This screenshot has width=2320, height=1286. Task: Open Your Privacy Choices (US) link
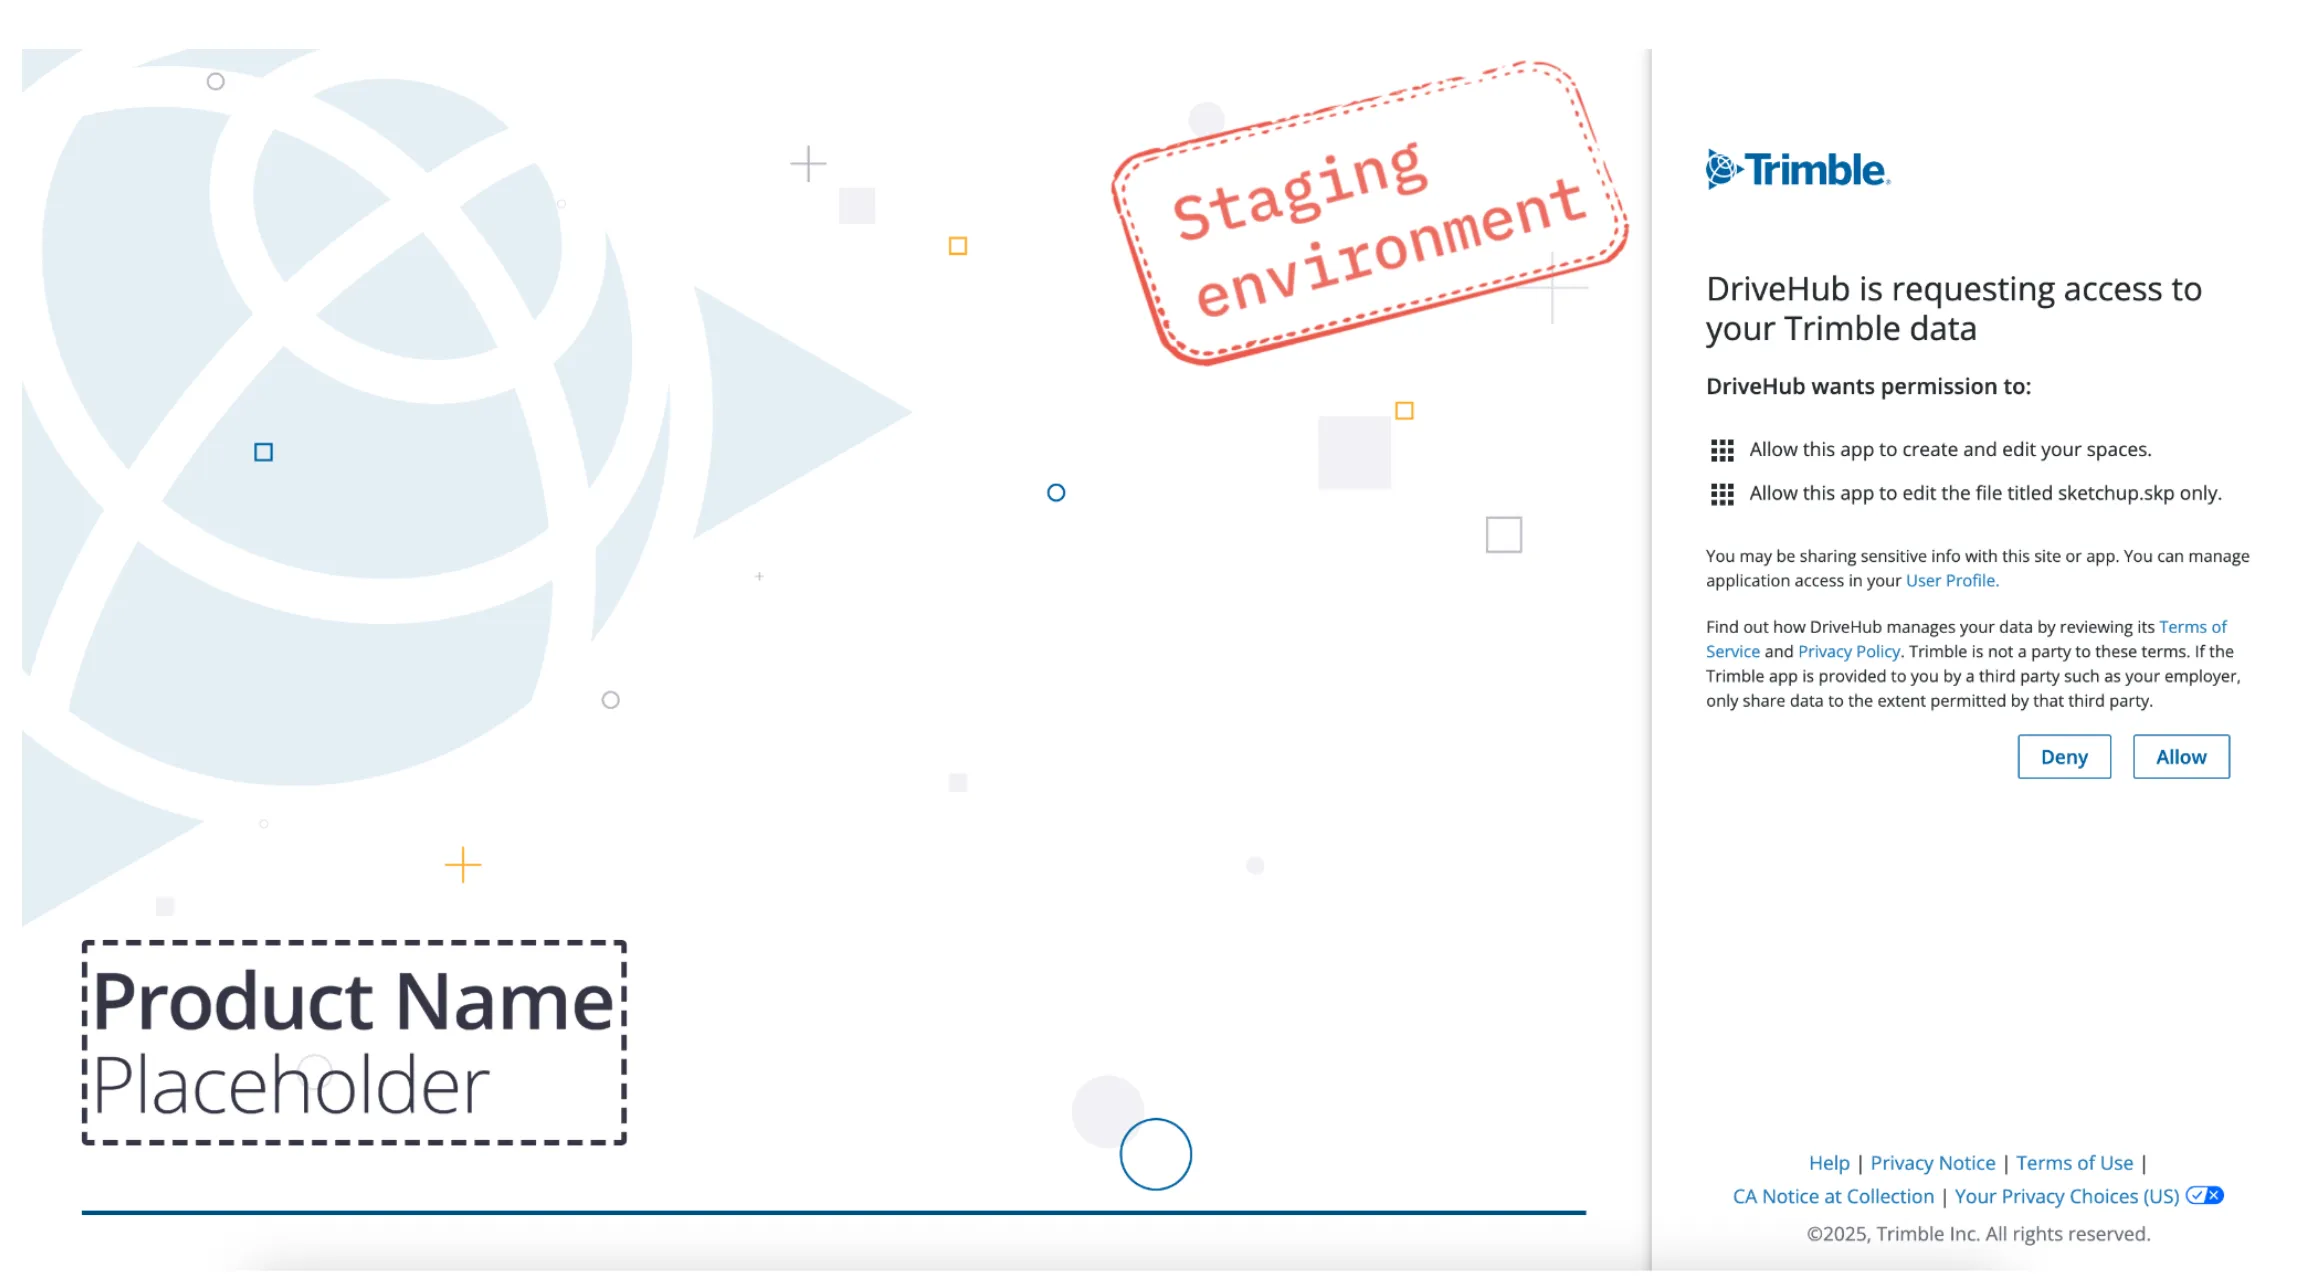pyautogui.click(x=2067, y=1196)
